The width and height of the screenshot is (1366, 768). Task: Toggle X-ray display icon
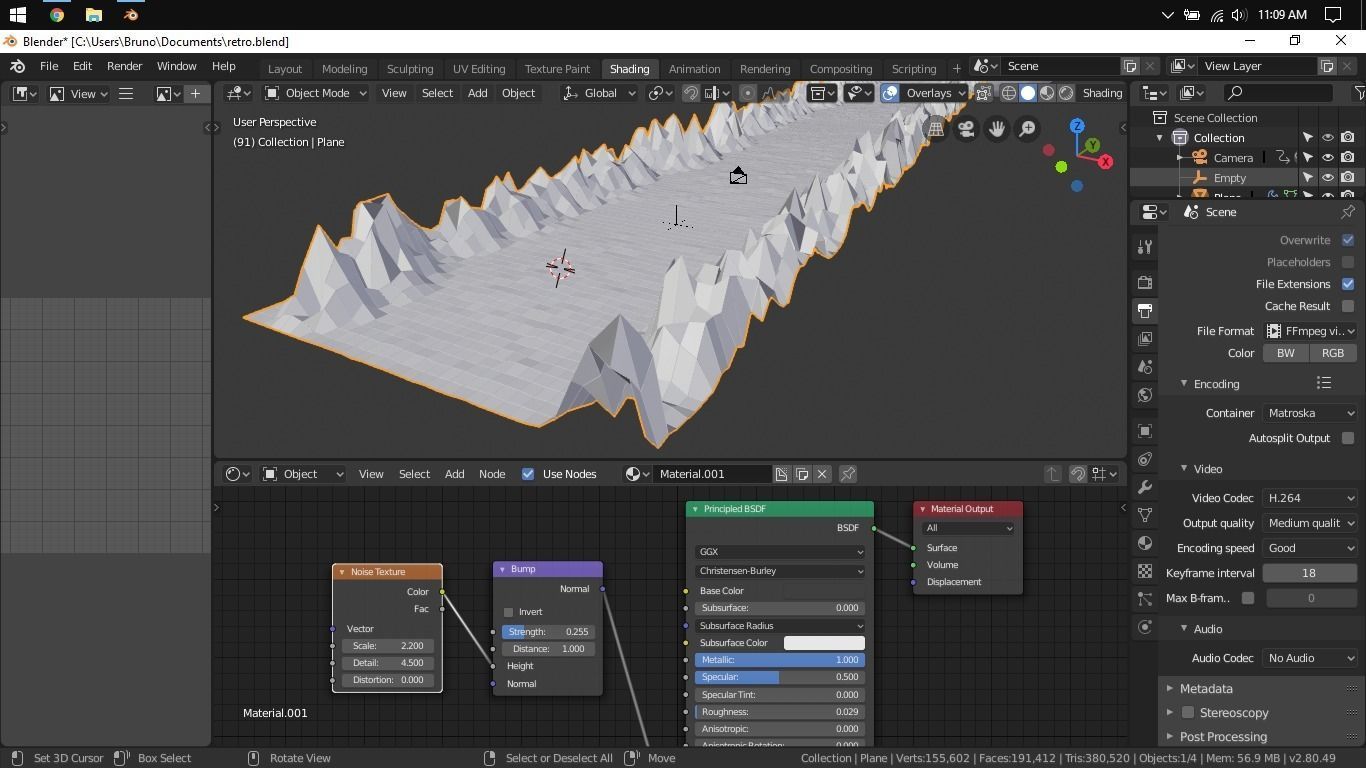pos(984,93)
